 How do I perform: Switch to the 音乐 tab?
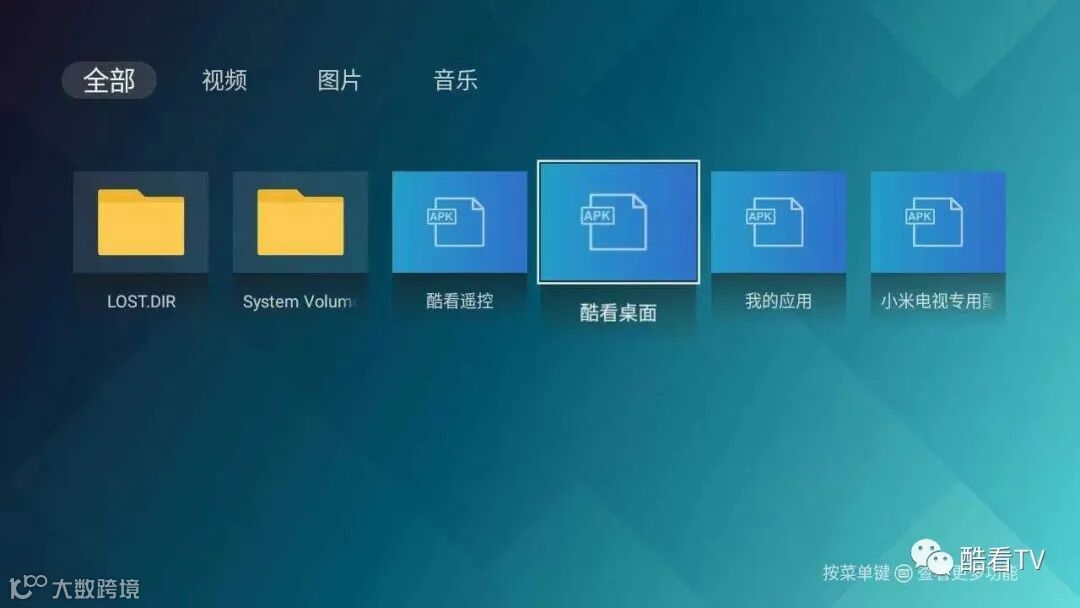pos(455,81)
